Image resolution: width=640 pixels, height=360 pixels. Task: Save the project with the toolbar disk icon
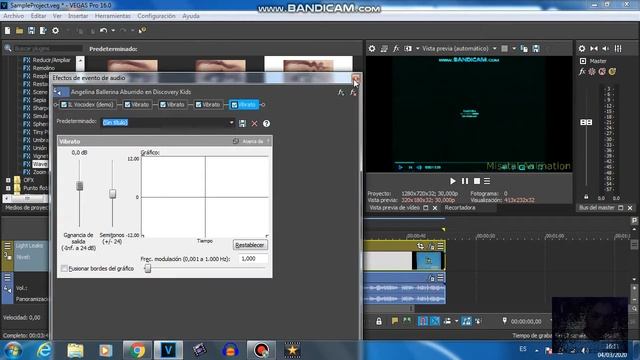point(31,31)
